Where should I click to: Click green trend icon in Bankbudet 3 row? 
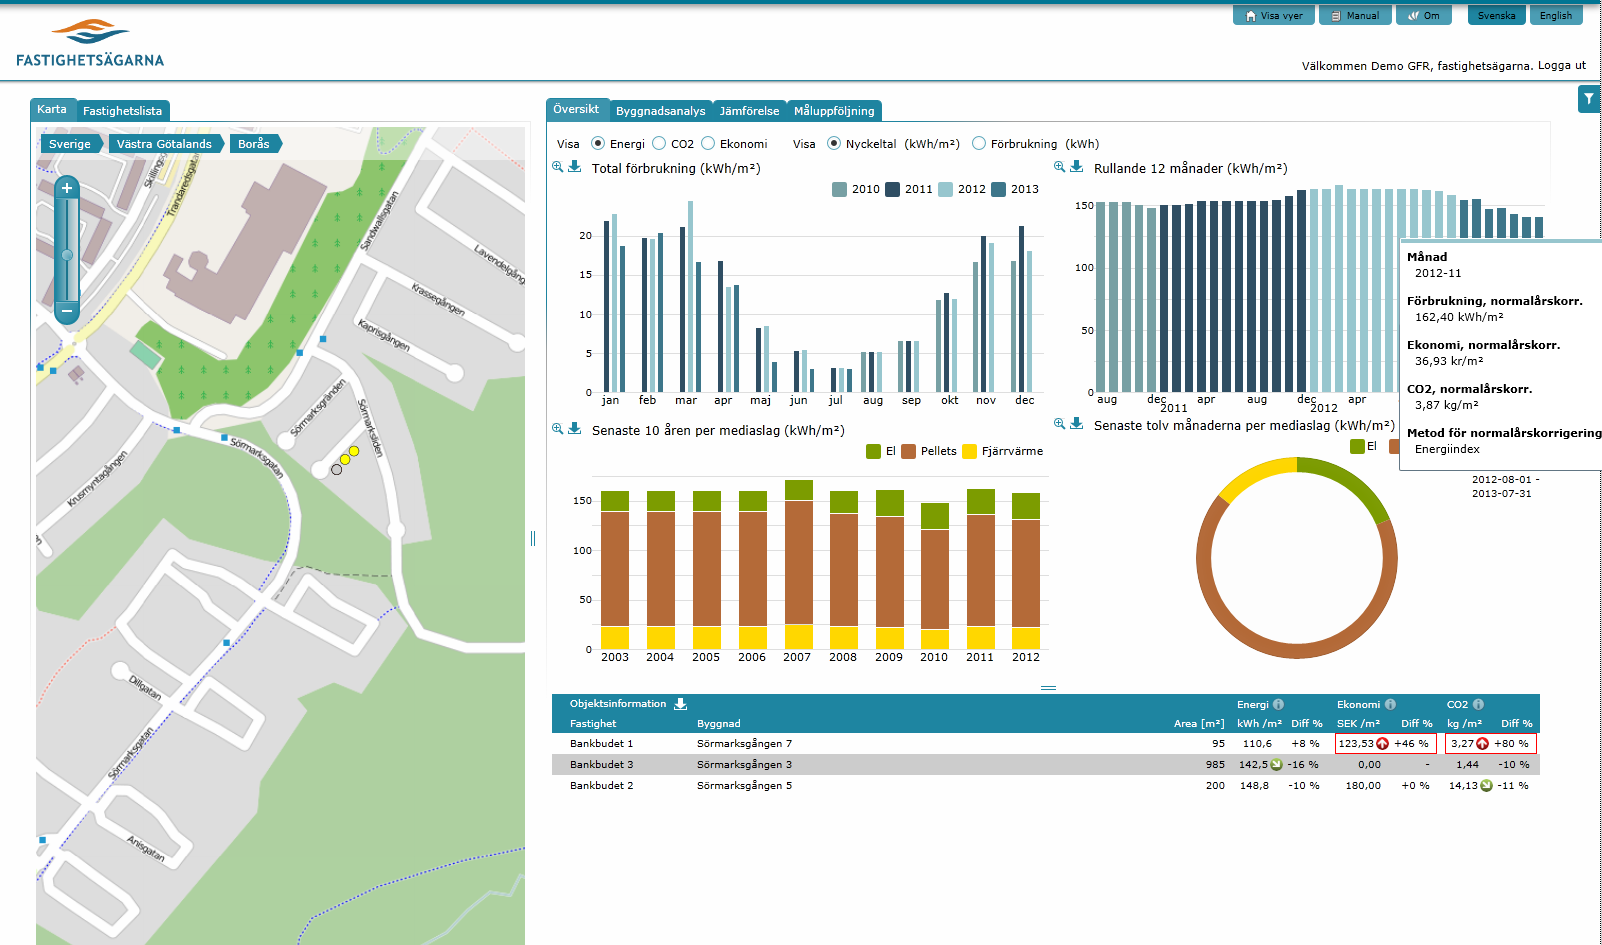[1276, 765]
